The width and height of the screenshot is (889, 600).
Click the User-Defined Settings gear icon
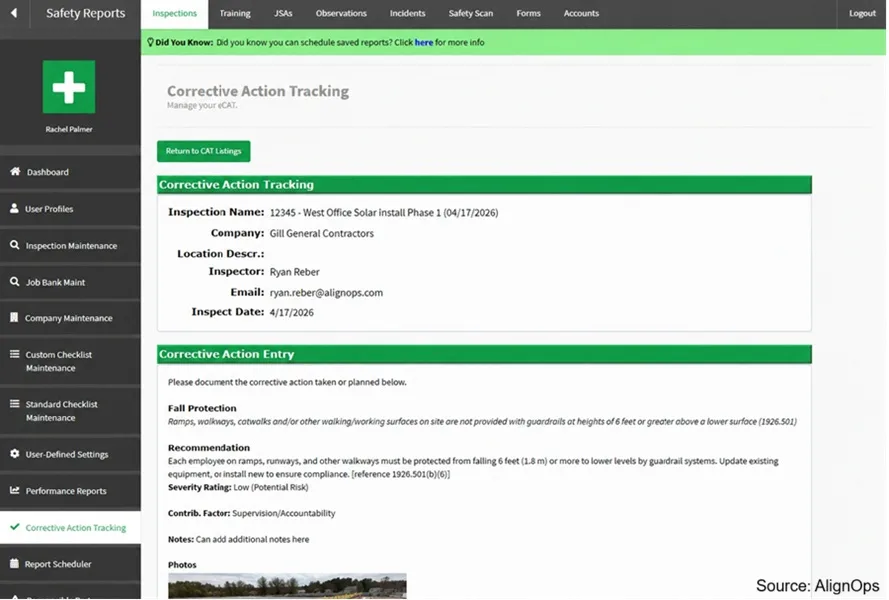coord(15,454)
